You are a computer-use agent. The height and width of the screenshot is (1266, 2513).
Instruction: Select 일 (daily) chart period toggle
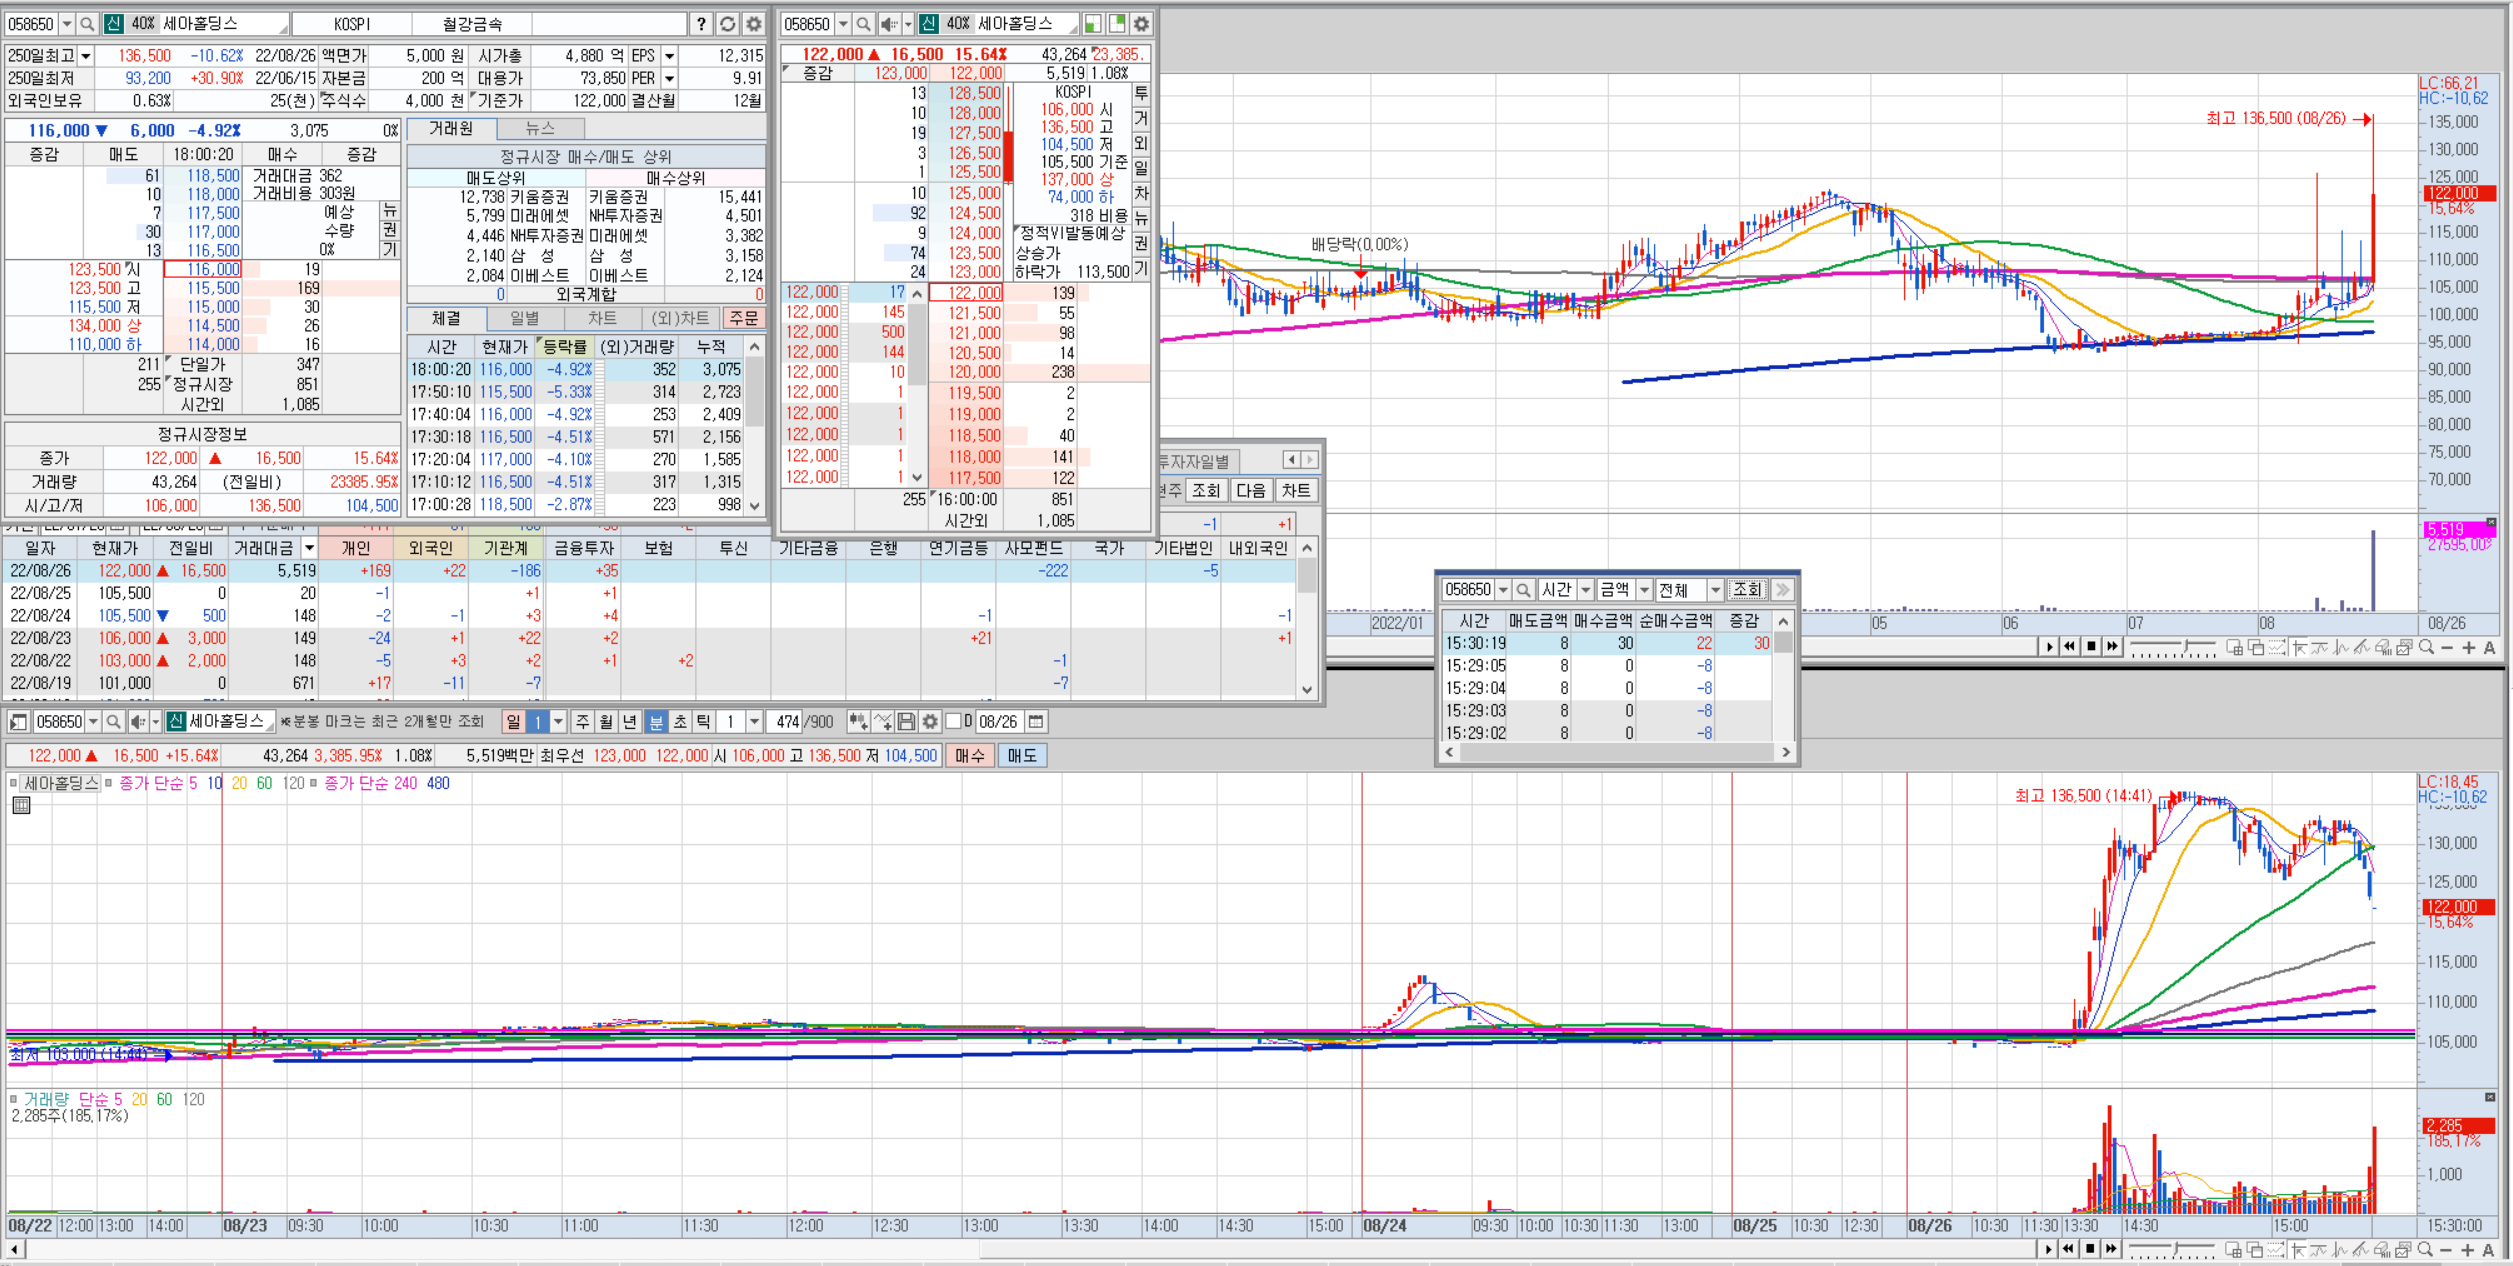point(513,722)
